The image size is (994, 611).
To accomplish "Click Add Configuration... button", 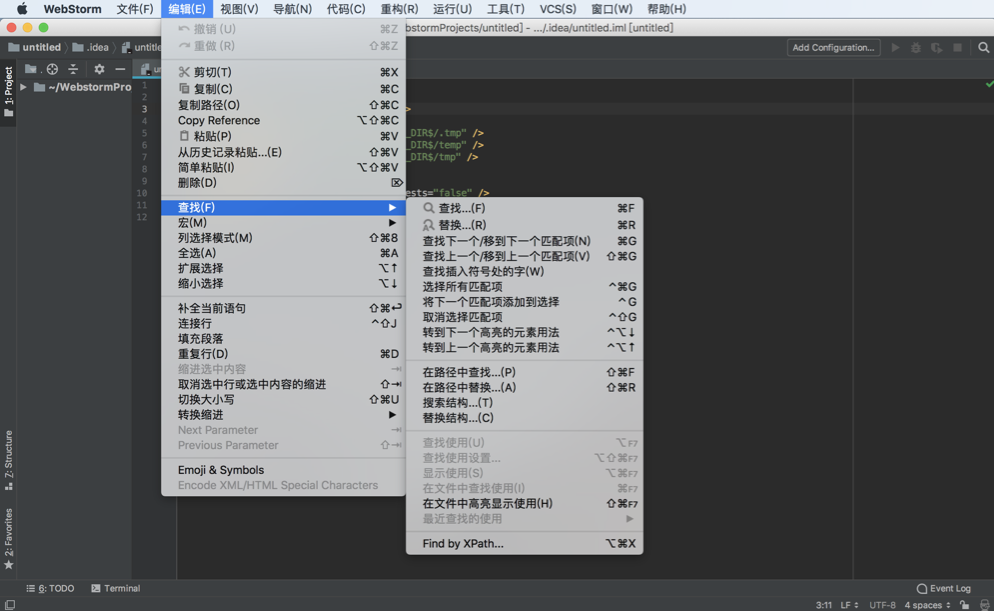I will (x=833, y=48).
